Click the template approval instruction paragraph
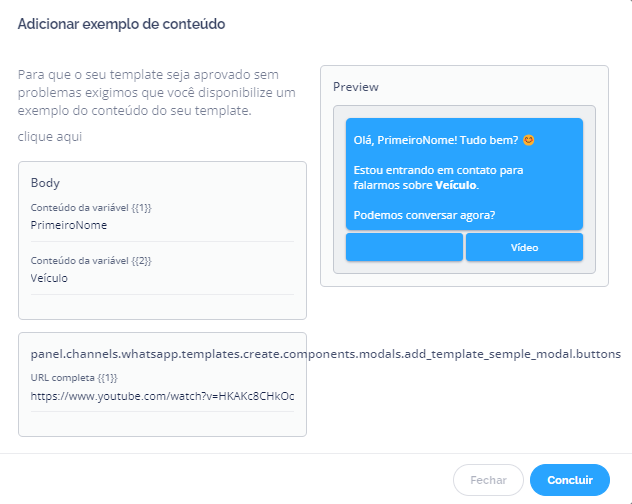Image resolution: width=632 pixels, height=504 pixels. (157, 92)
